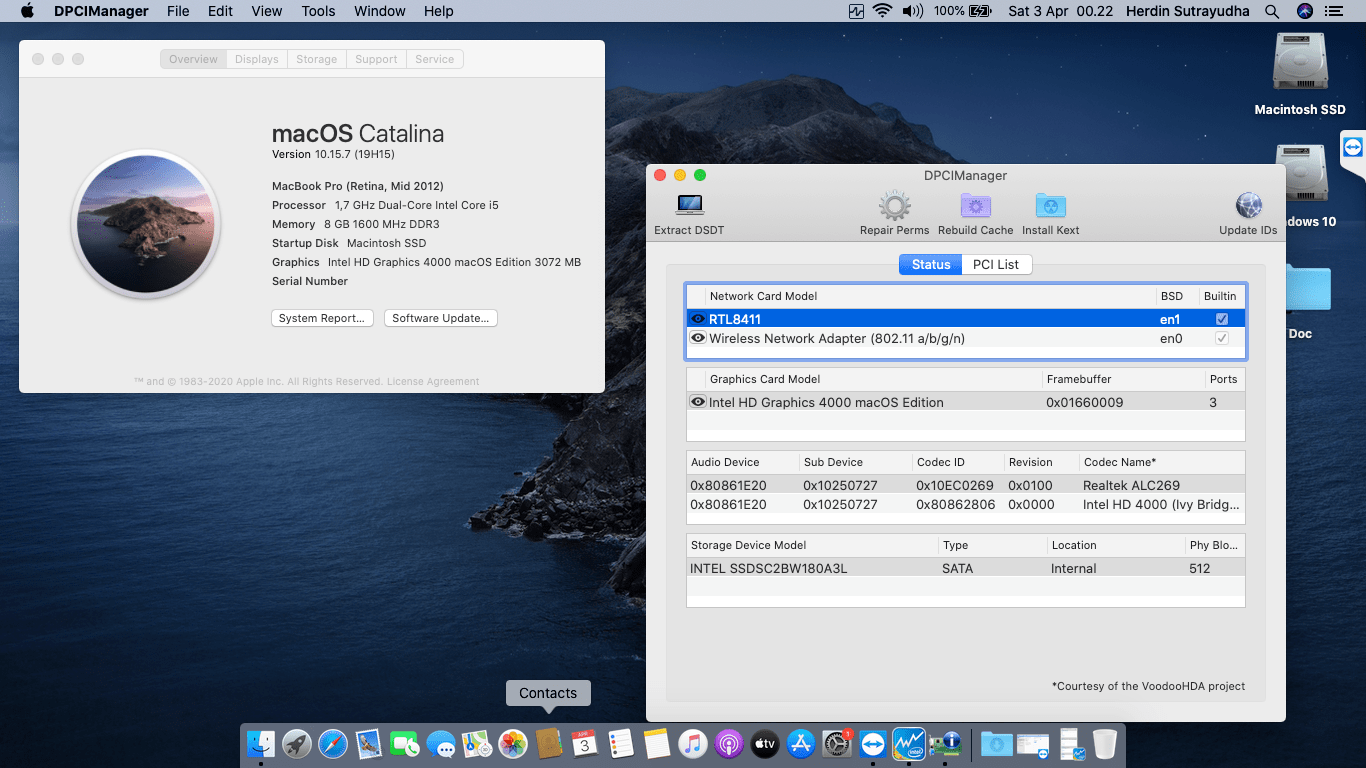This screenshot has width=1366, height=768.
Task: Switch to the PCI List tab
Action: click(x=996, y=264)
